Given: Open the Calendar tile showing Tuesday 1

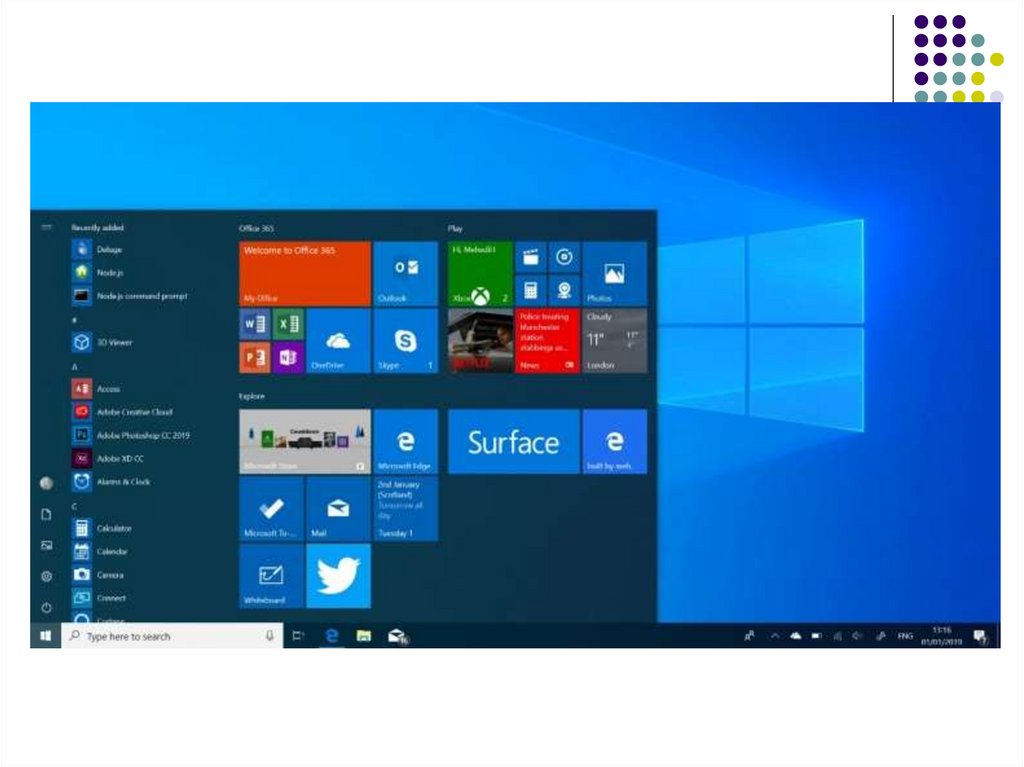Looking at the screenshot, I should (x=406, y=509).
